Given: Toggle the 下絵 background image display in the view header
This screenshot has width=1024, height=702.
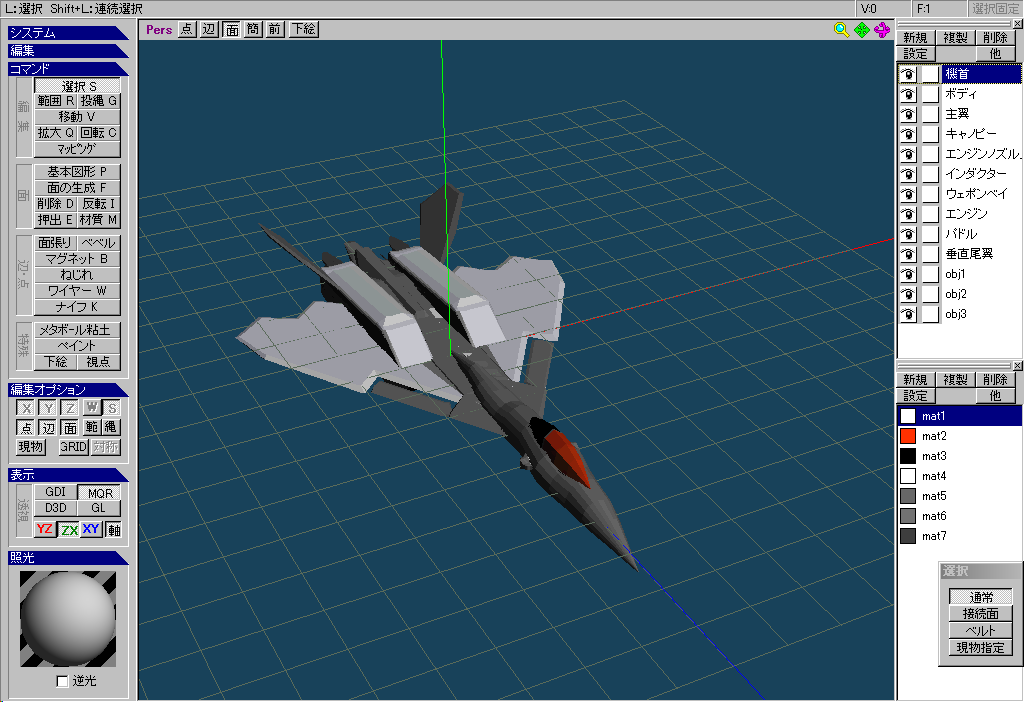Looking at the screenshot, I should point(304,29).
